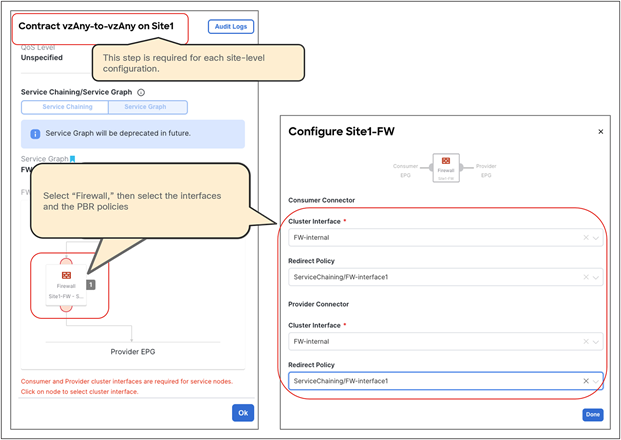Open Consumer Connector Cluster Interface dropdown

pos(446,238)
